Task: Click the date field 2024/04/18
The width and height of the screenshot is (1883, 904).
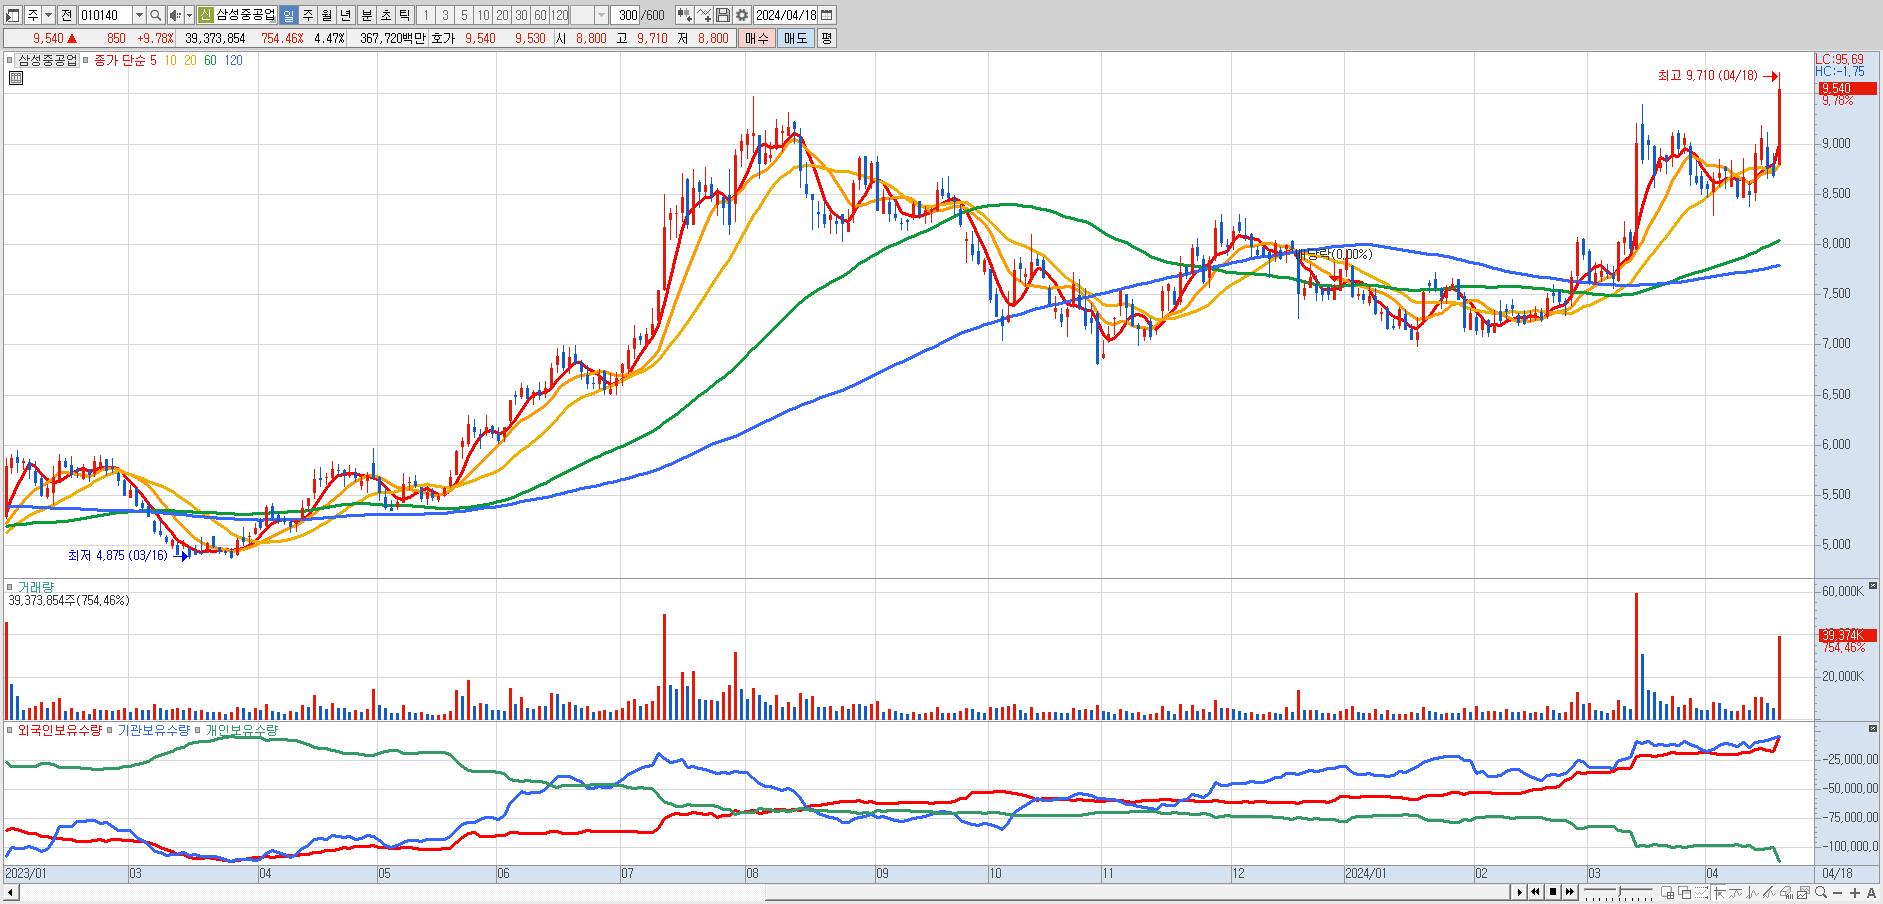Action: (x=786, y=15)
